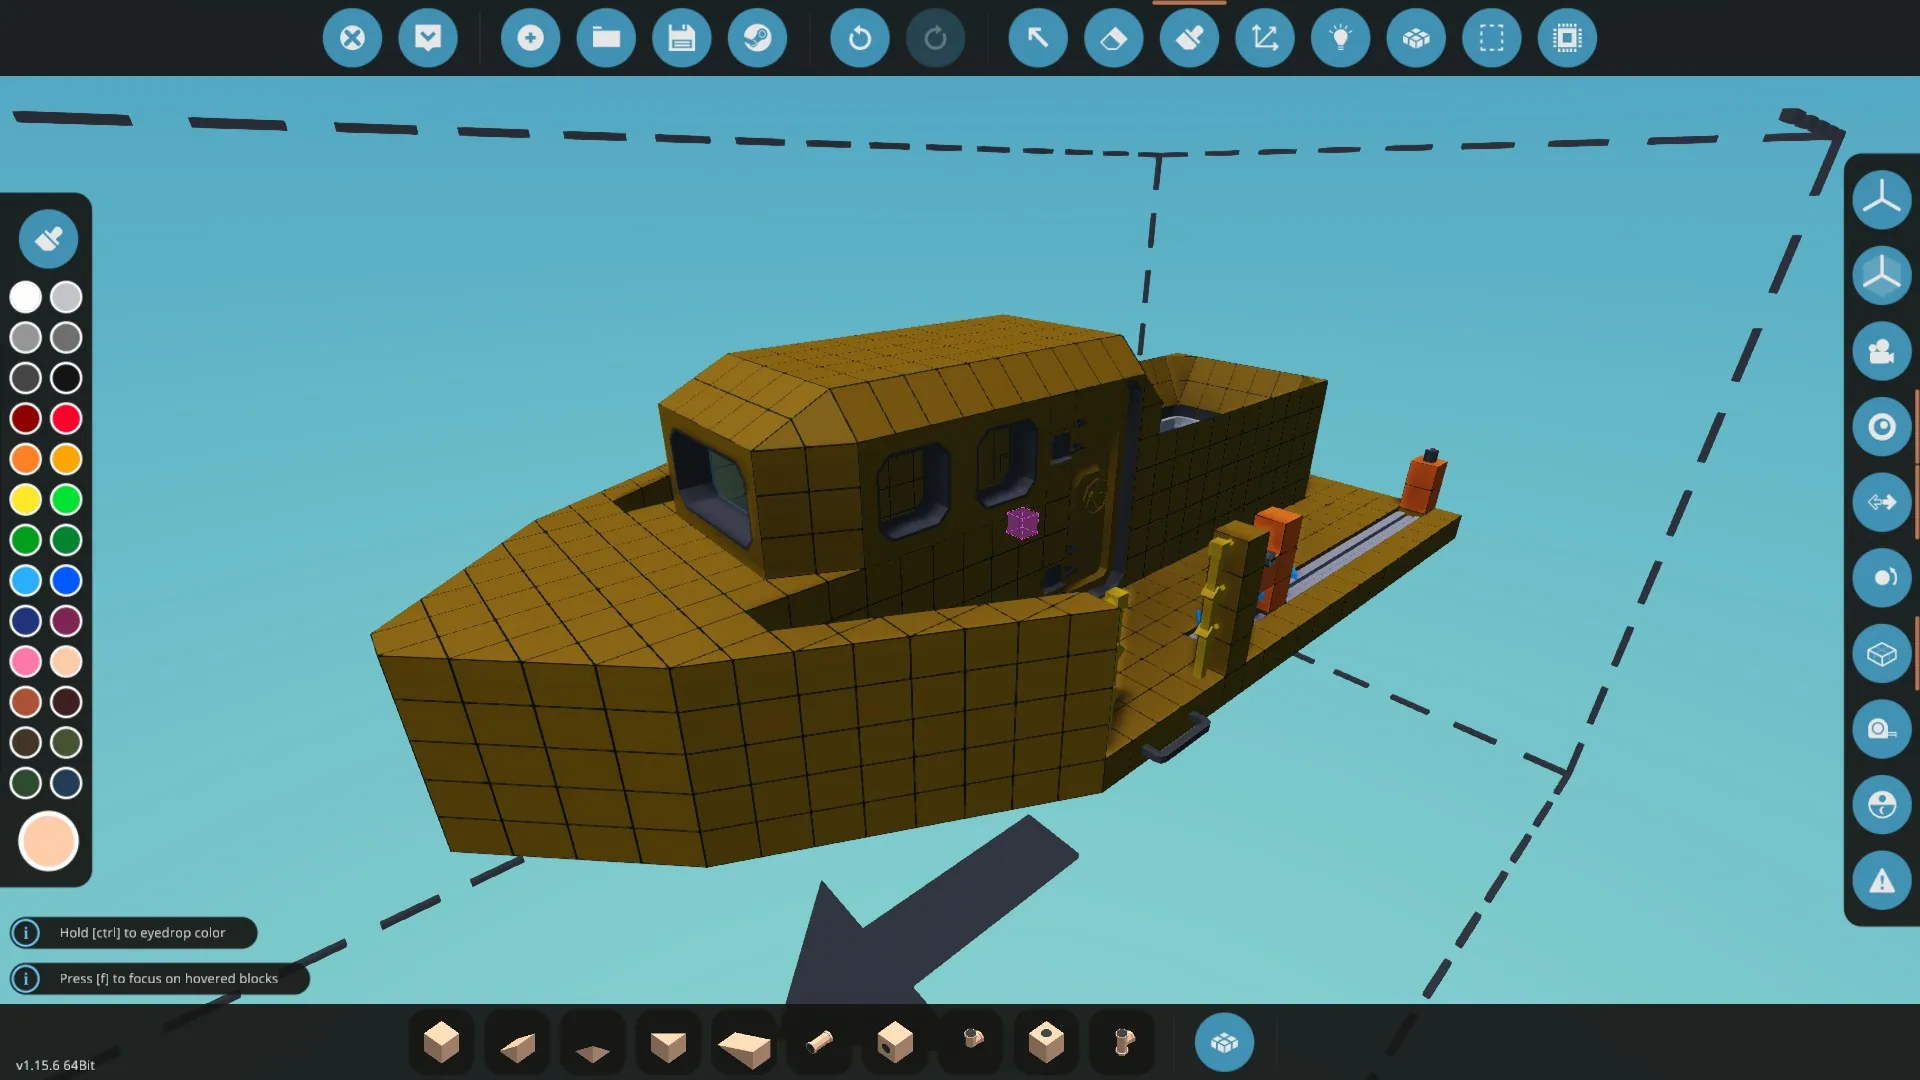Select the wedge block in hotbar
This screenshot has width=1920, height=1080.
tap(517, 1044)
